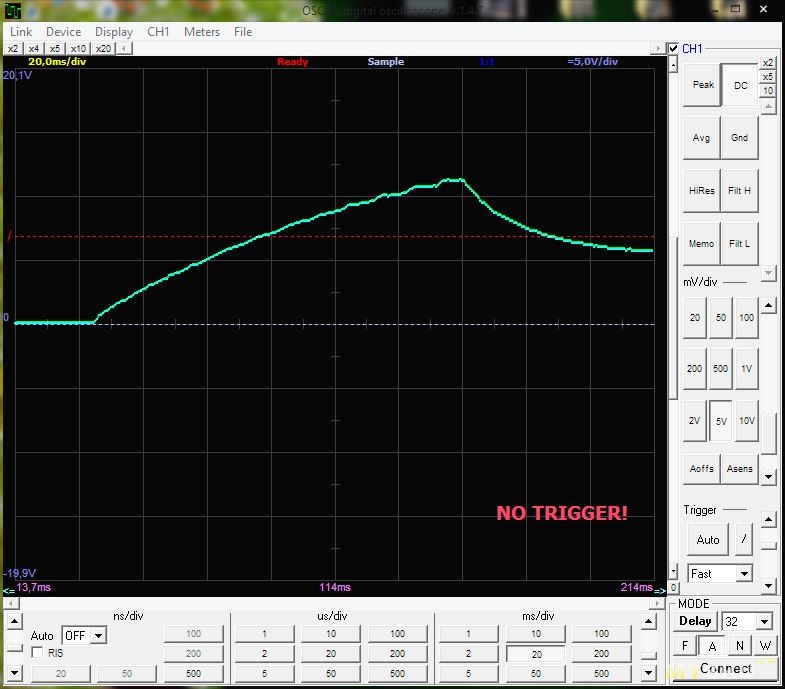The height and width of the screenshot is (689, 785).
Task: Set sensitivity to 2V per division
Action: (695, 421)
